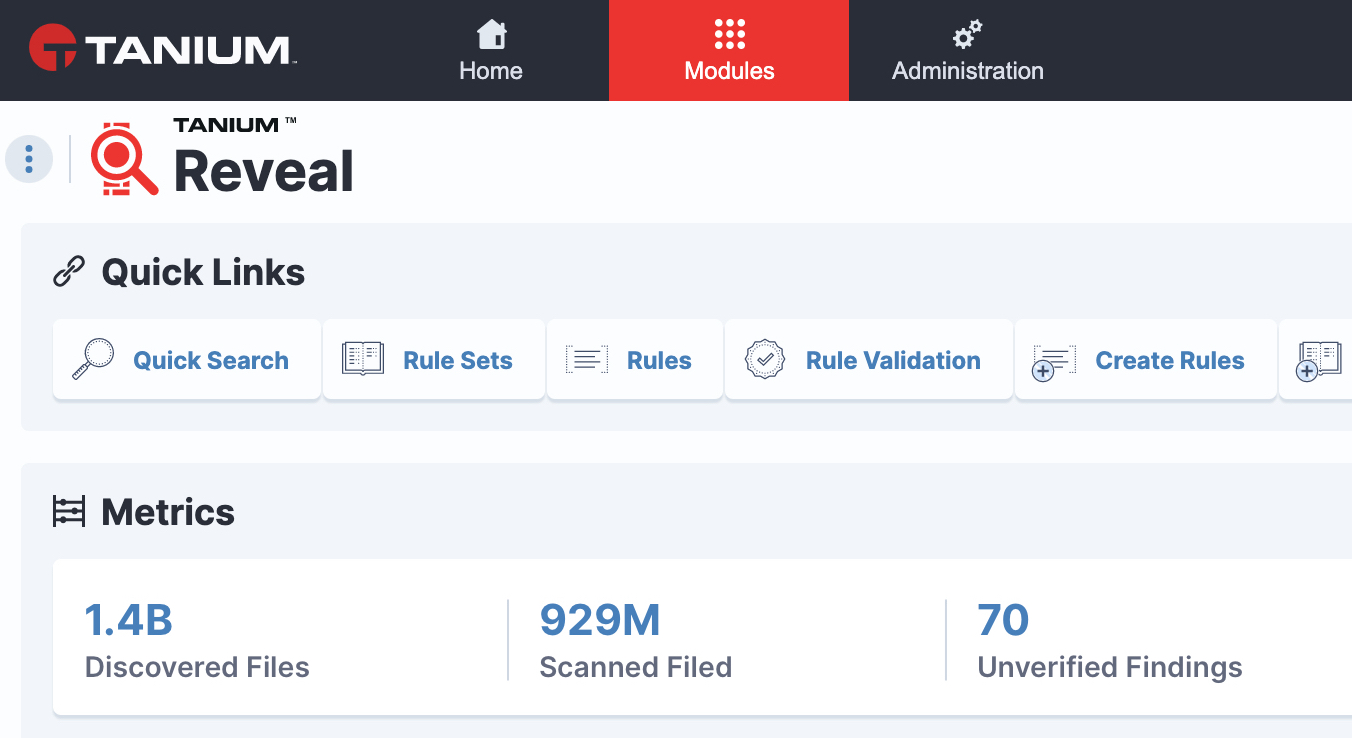Click the Reveal magnifier logo icon
This screenshot has height=738, width=1352.
pyautogui.click(x=124, y=158)
